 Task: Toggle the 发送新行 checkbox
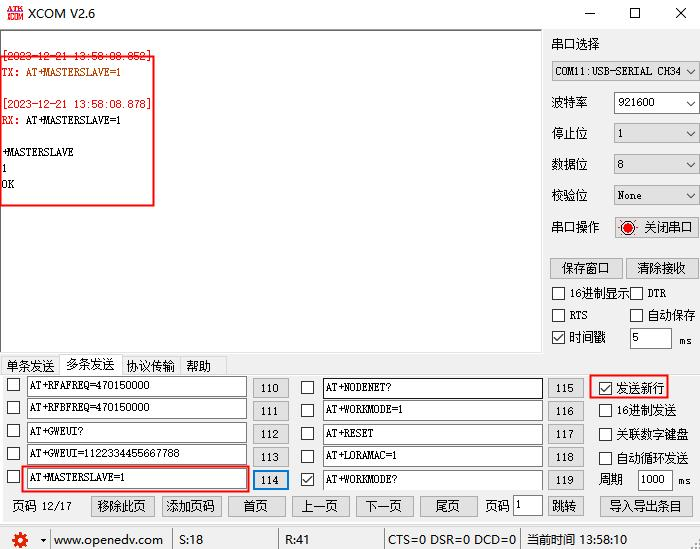coord(605,388)
